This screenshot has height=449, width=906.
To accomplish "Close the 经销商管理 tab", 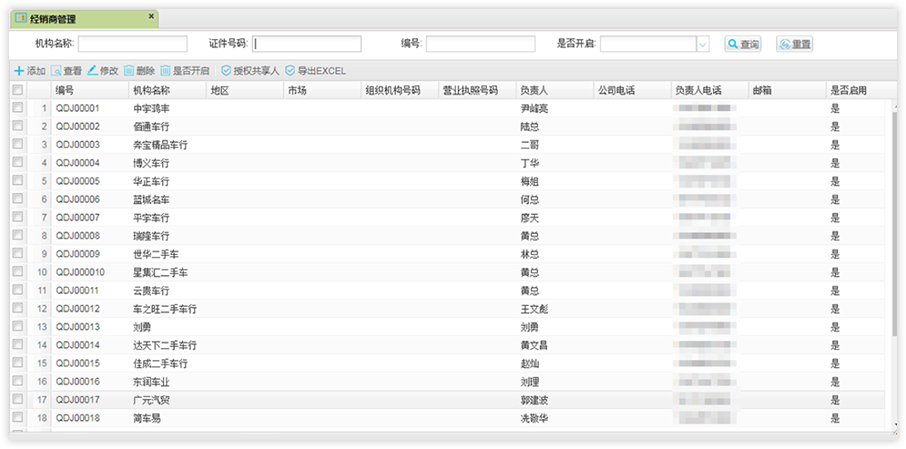I will tap(151, 17).
